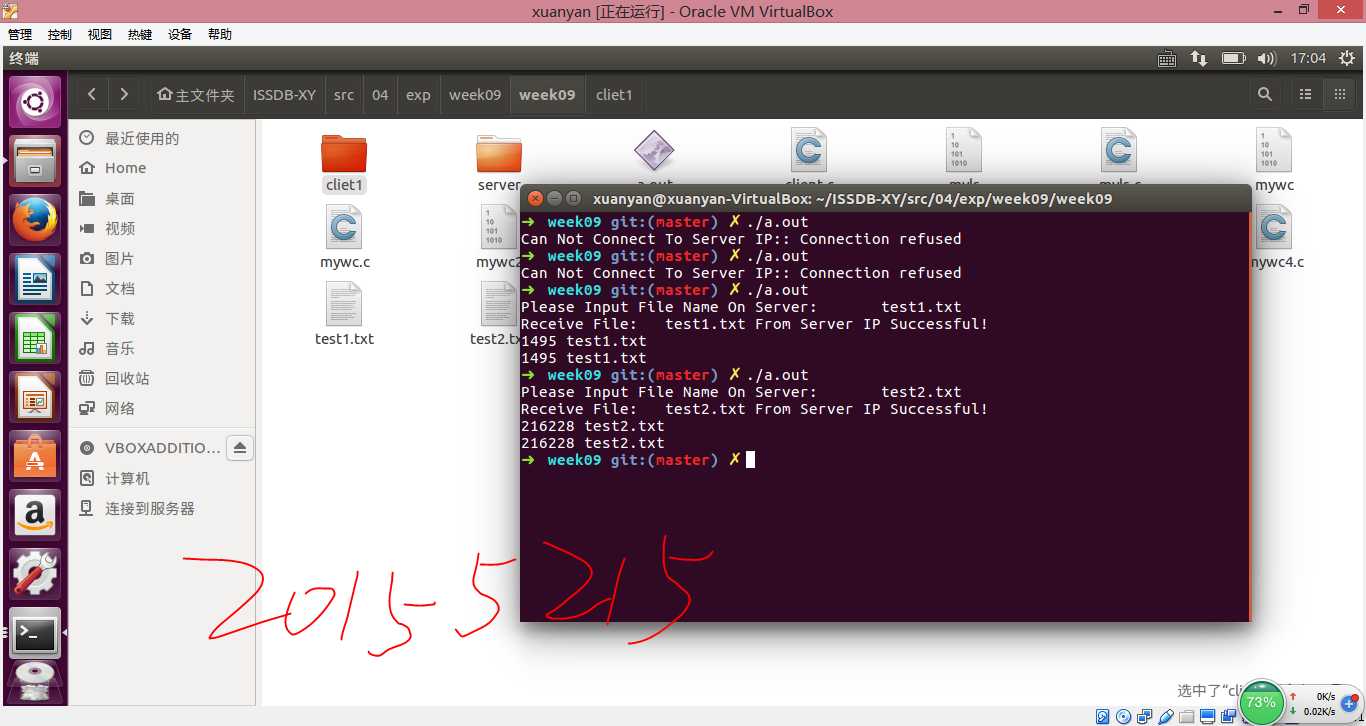Open sound volume indicator

[x=1267, y=59]
